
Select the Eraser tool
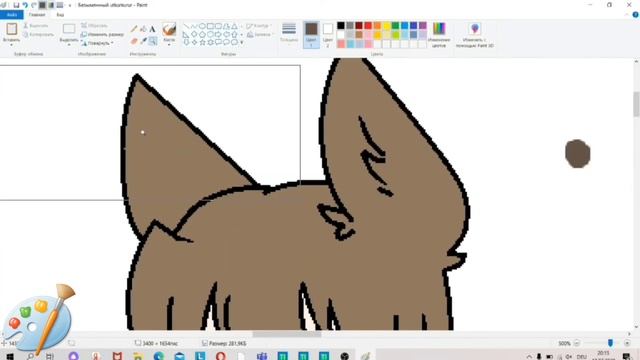pyautogui.click(x=134, y=41)
